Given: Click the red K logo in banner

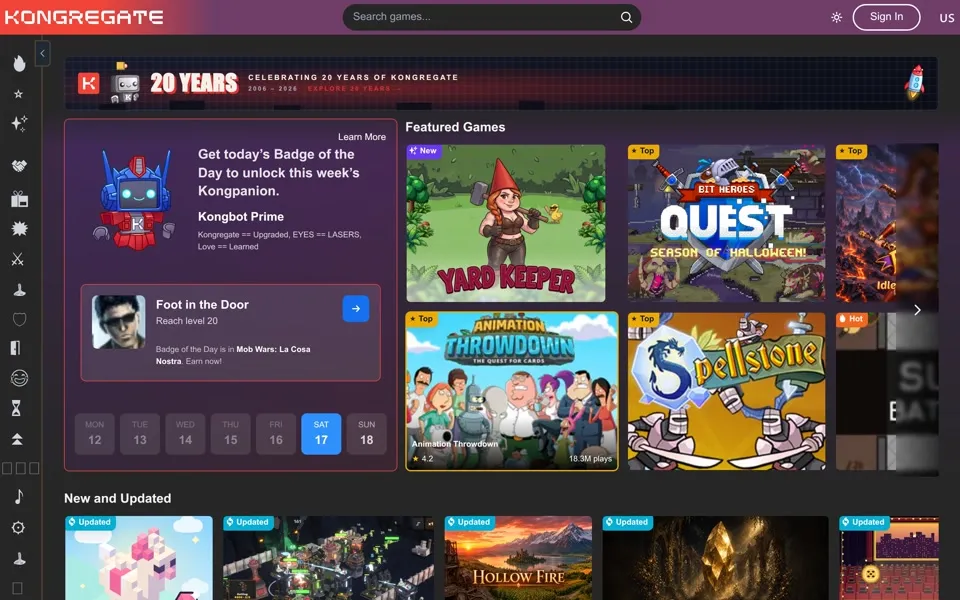Looking at the screenshot, I should tap(89, 83).
